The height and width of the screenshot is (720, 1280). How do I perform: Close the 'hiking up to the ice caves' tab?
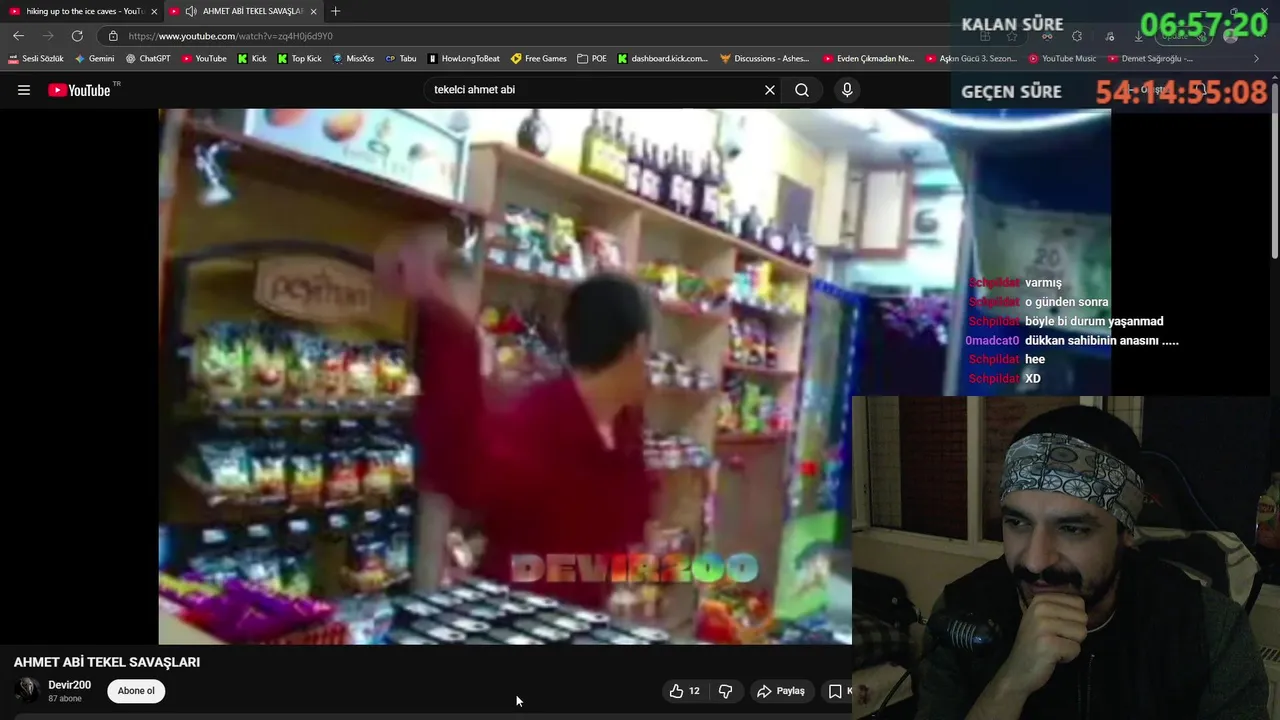154,11
